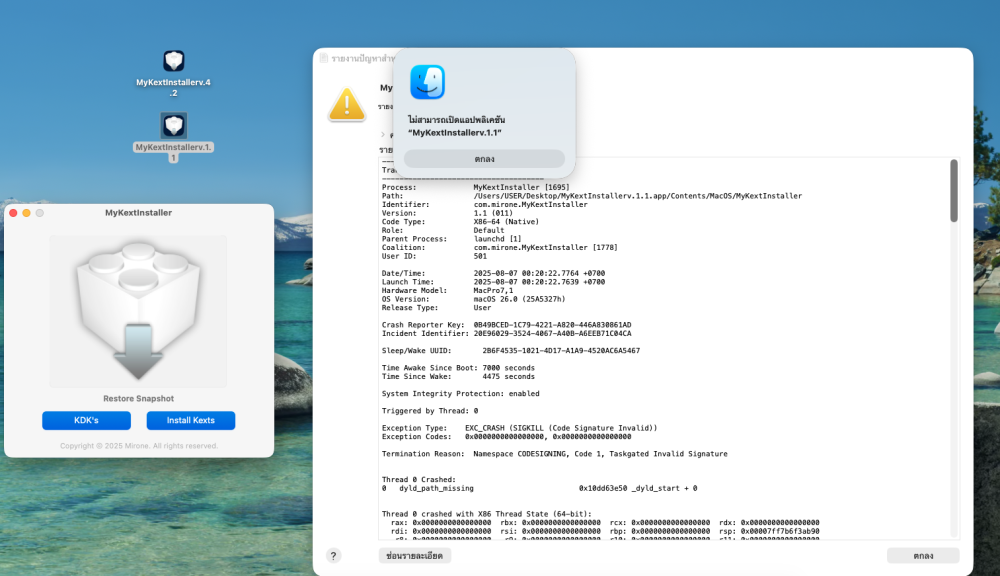1000x576 pixels.
Task: Click the Launch Time line
Action: pos(494,282)
